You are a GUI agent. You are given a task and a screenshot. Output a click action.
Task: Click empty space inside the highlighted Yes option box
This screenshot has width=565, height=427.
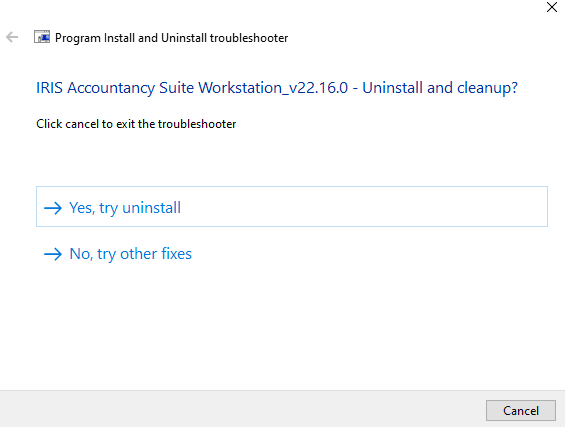point(360,206)
